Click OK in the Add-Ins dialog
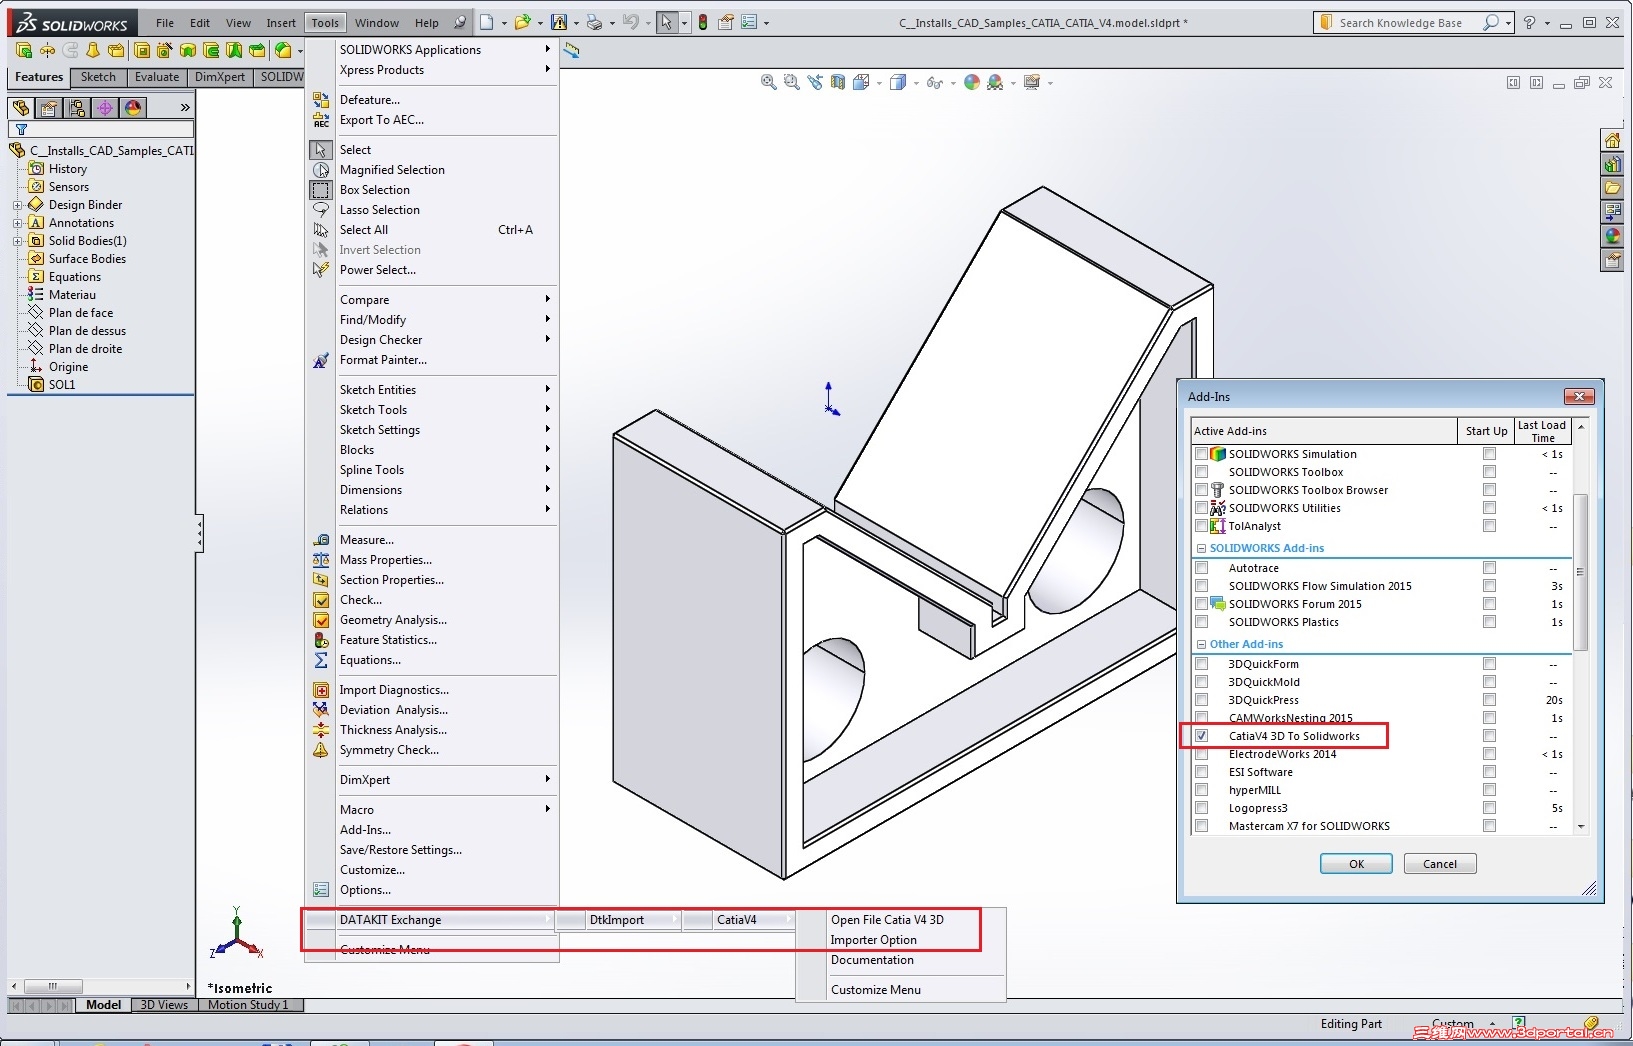Image resolution: width=1633 pixels, height=1046 pixels. [x=1356, y=864]
